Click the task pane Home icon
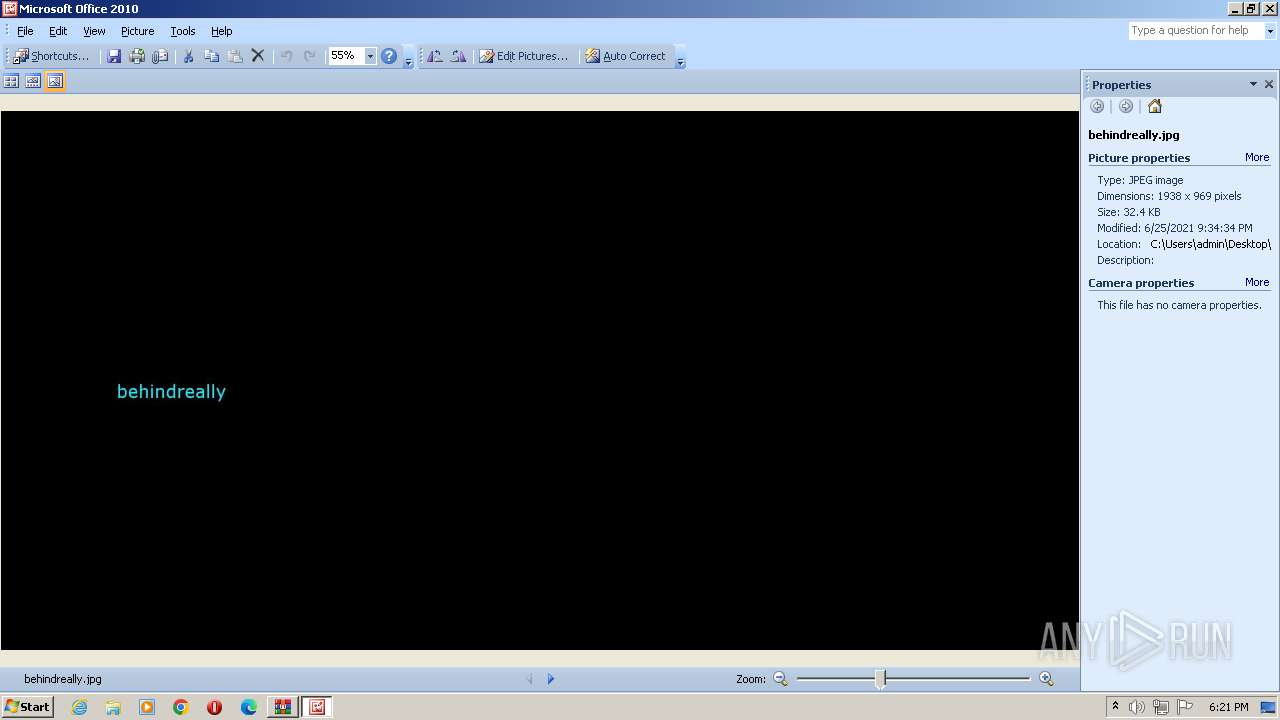This screenshot has width=1280, height=720. 1155,106
